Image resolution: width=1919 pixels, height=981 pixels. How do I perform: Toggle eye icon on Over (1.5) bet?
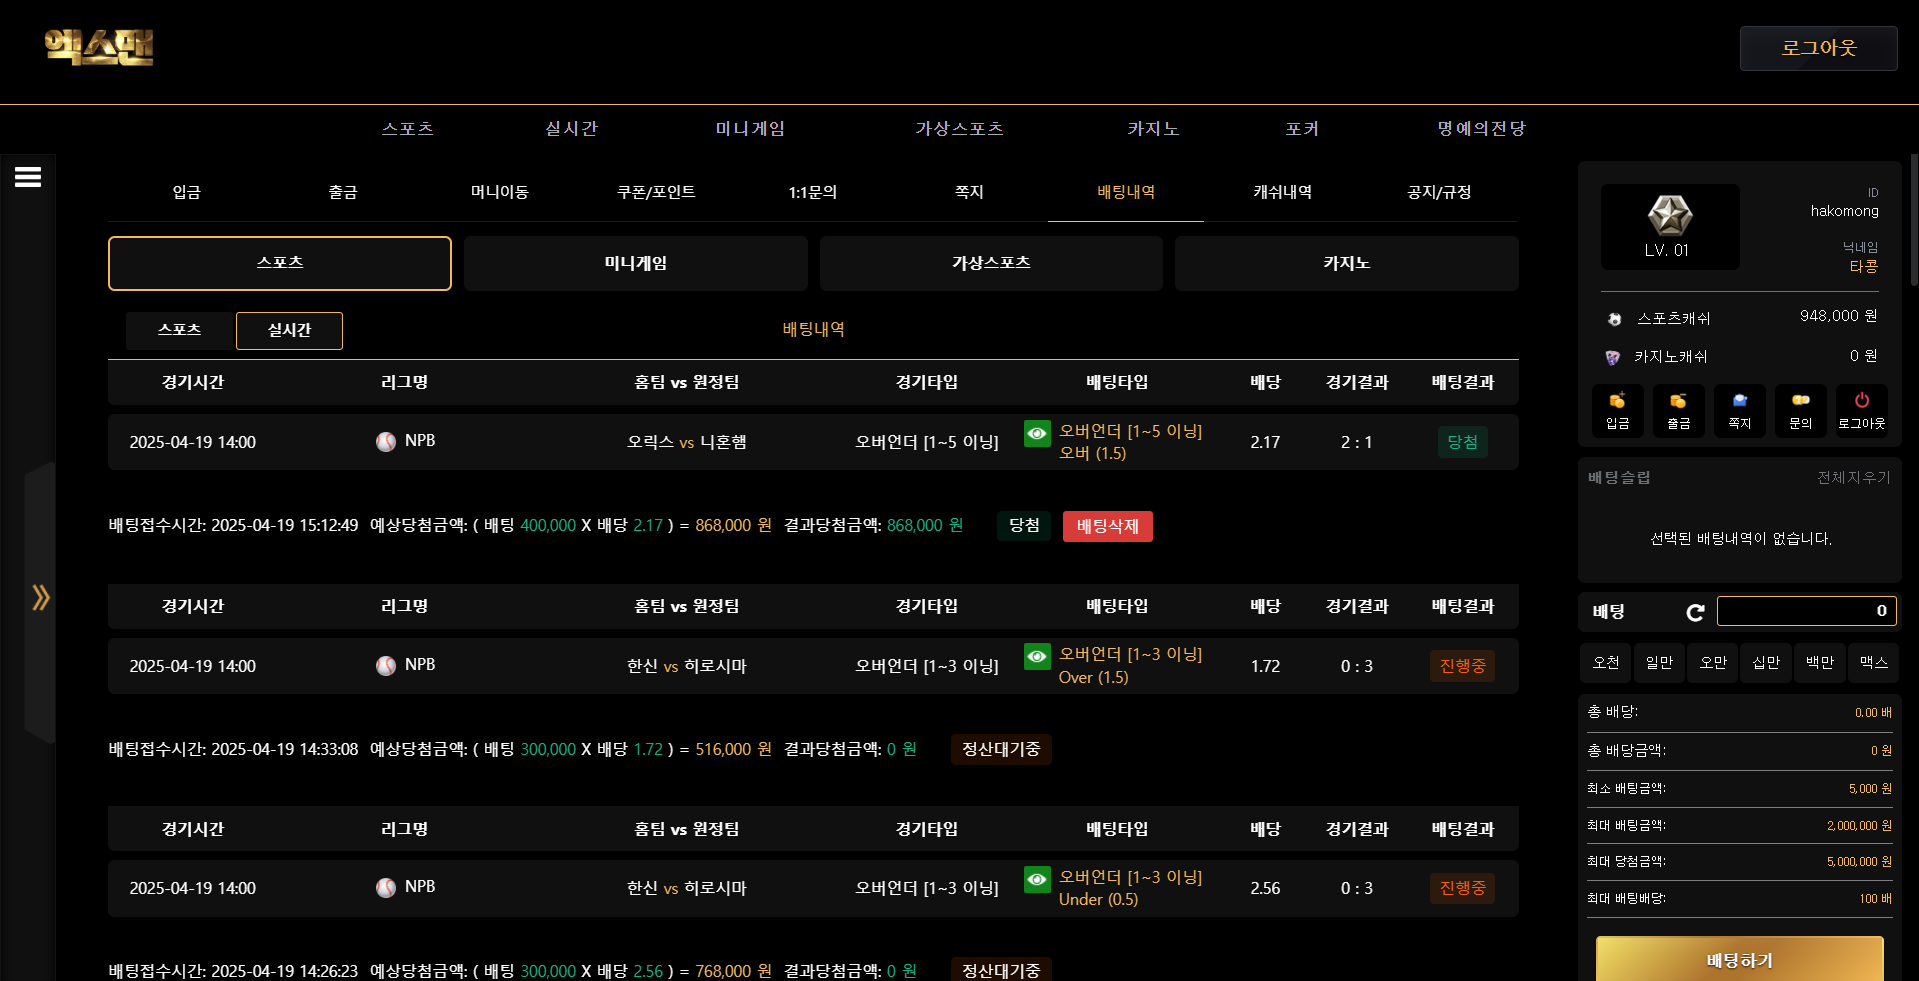click(x=1037, y=656)
